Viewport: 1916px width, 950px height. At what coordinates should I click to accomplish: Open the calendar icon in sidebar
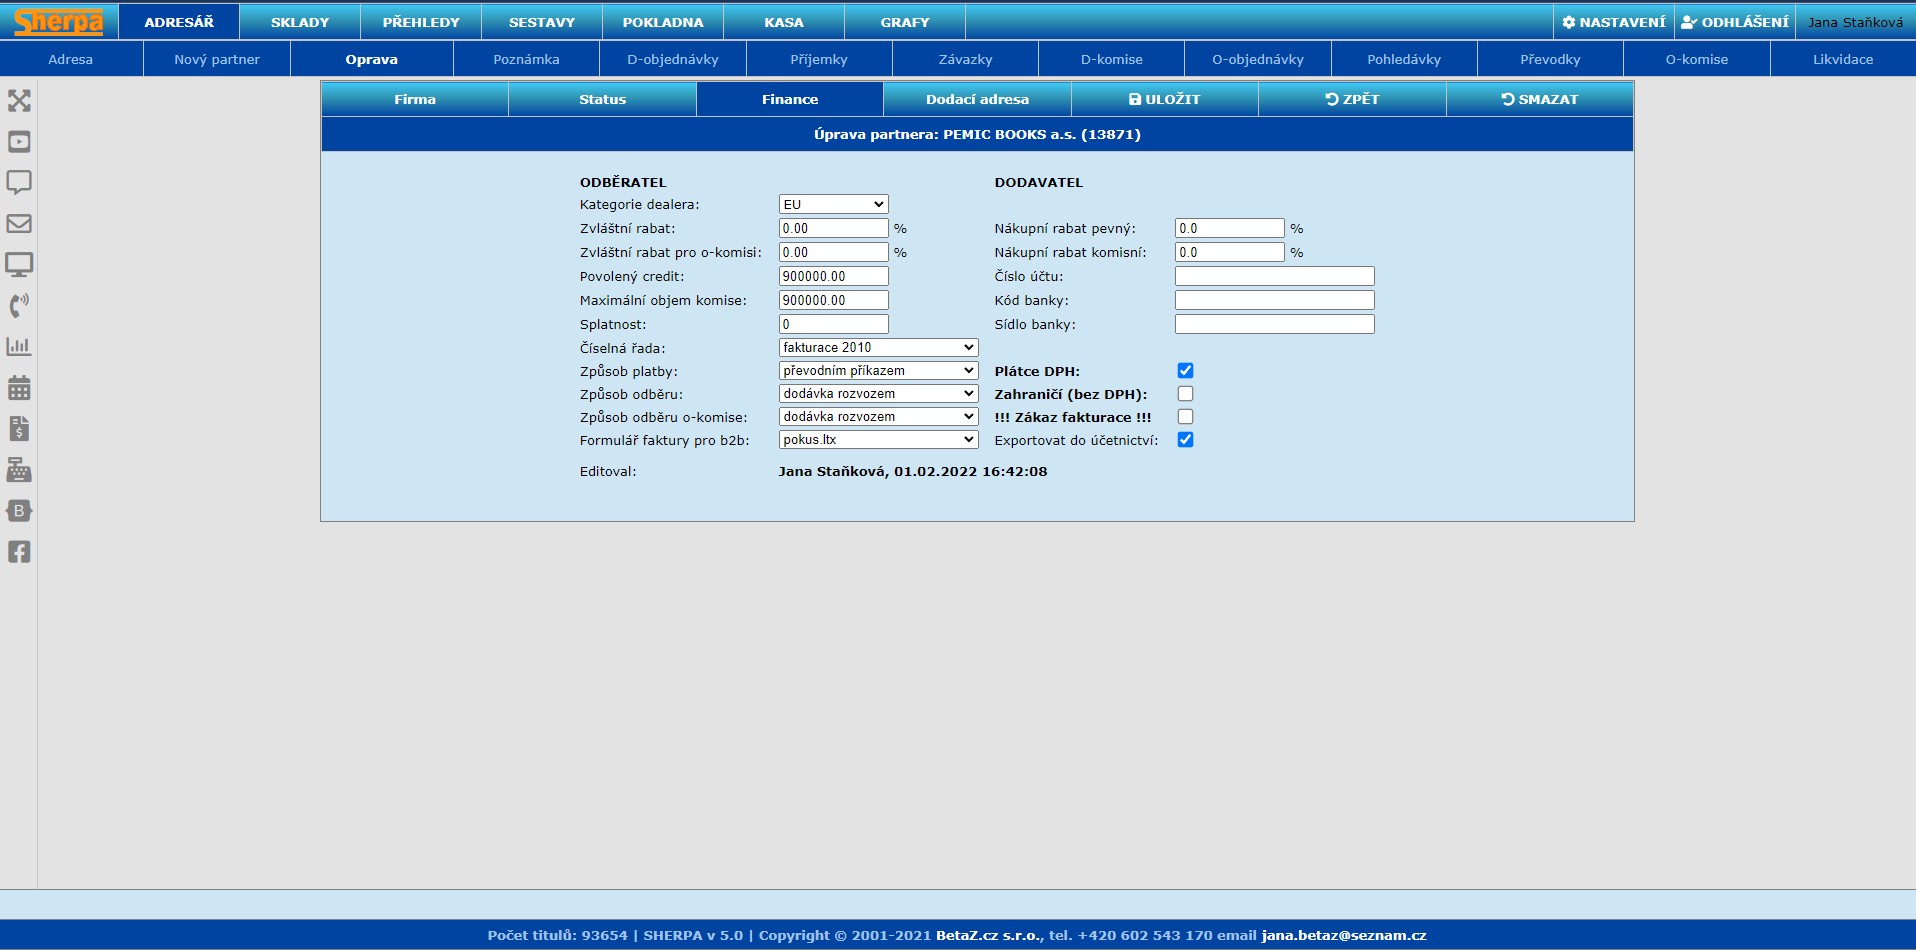point(19,388)
